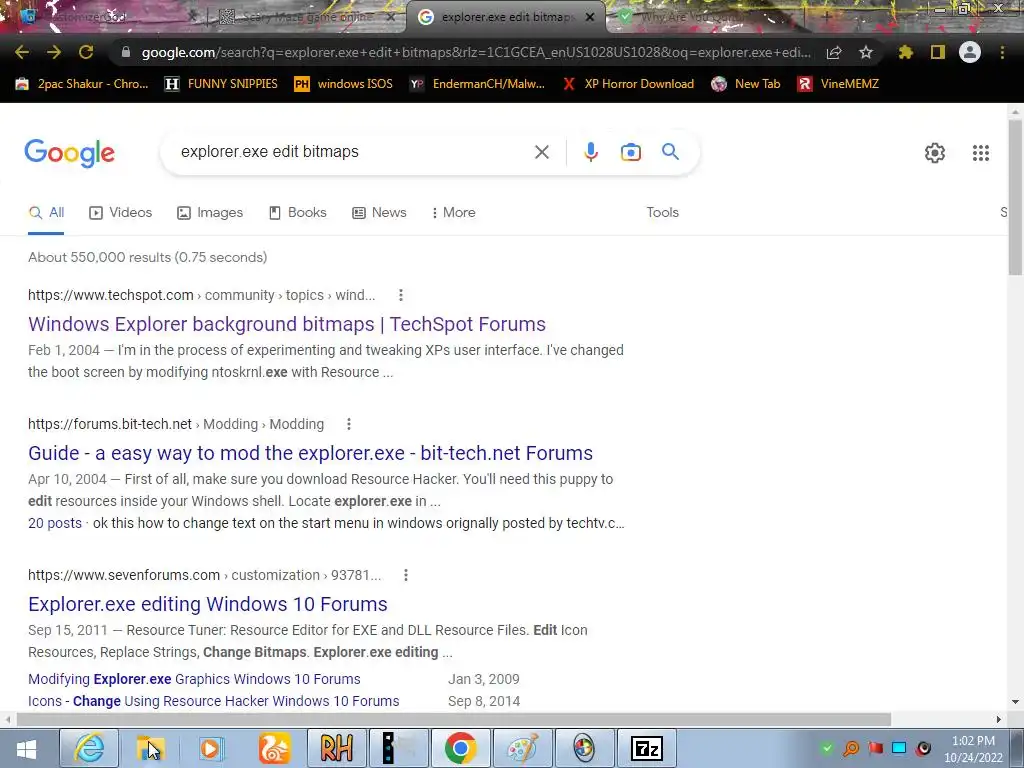
Task: Open the 7-Zip taskbar icon
Action: (647, 748)
